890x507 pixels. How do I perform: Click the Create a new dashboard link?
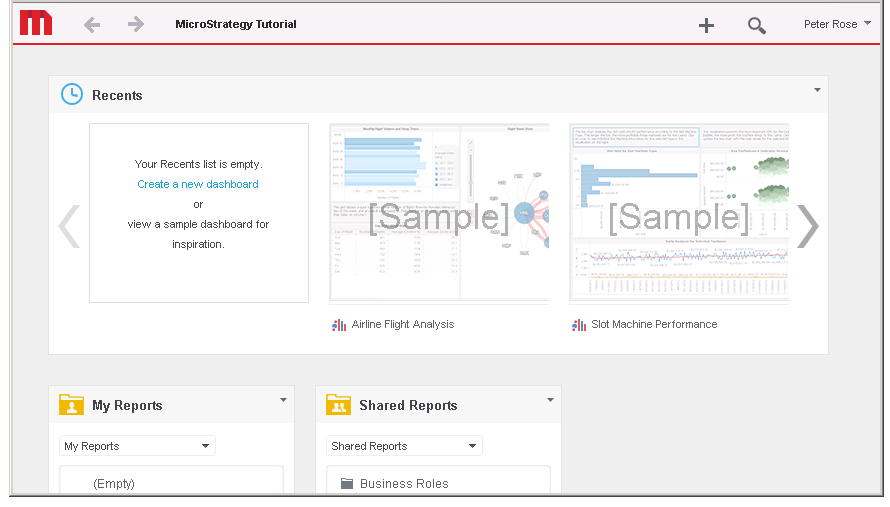[x=198, y=184]
